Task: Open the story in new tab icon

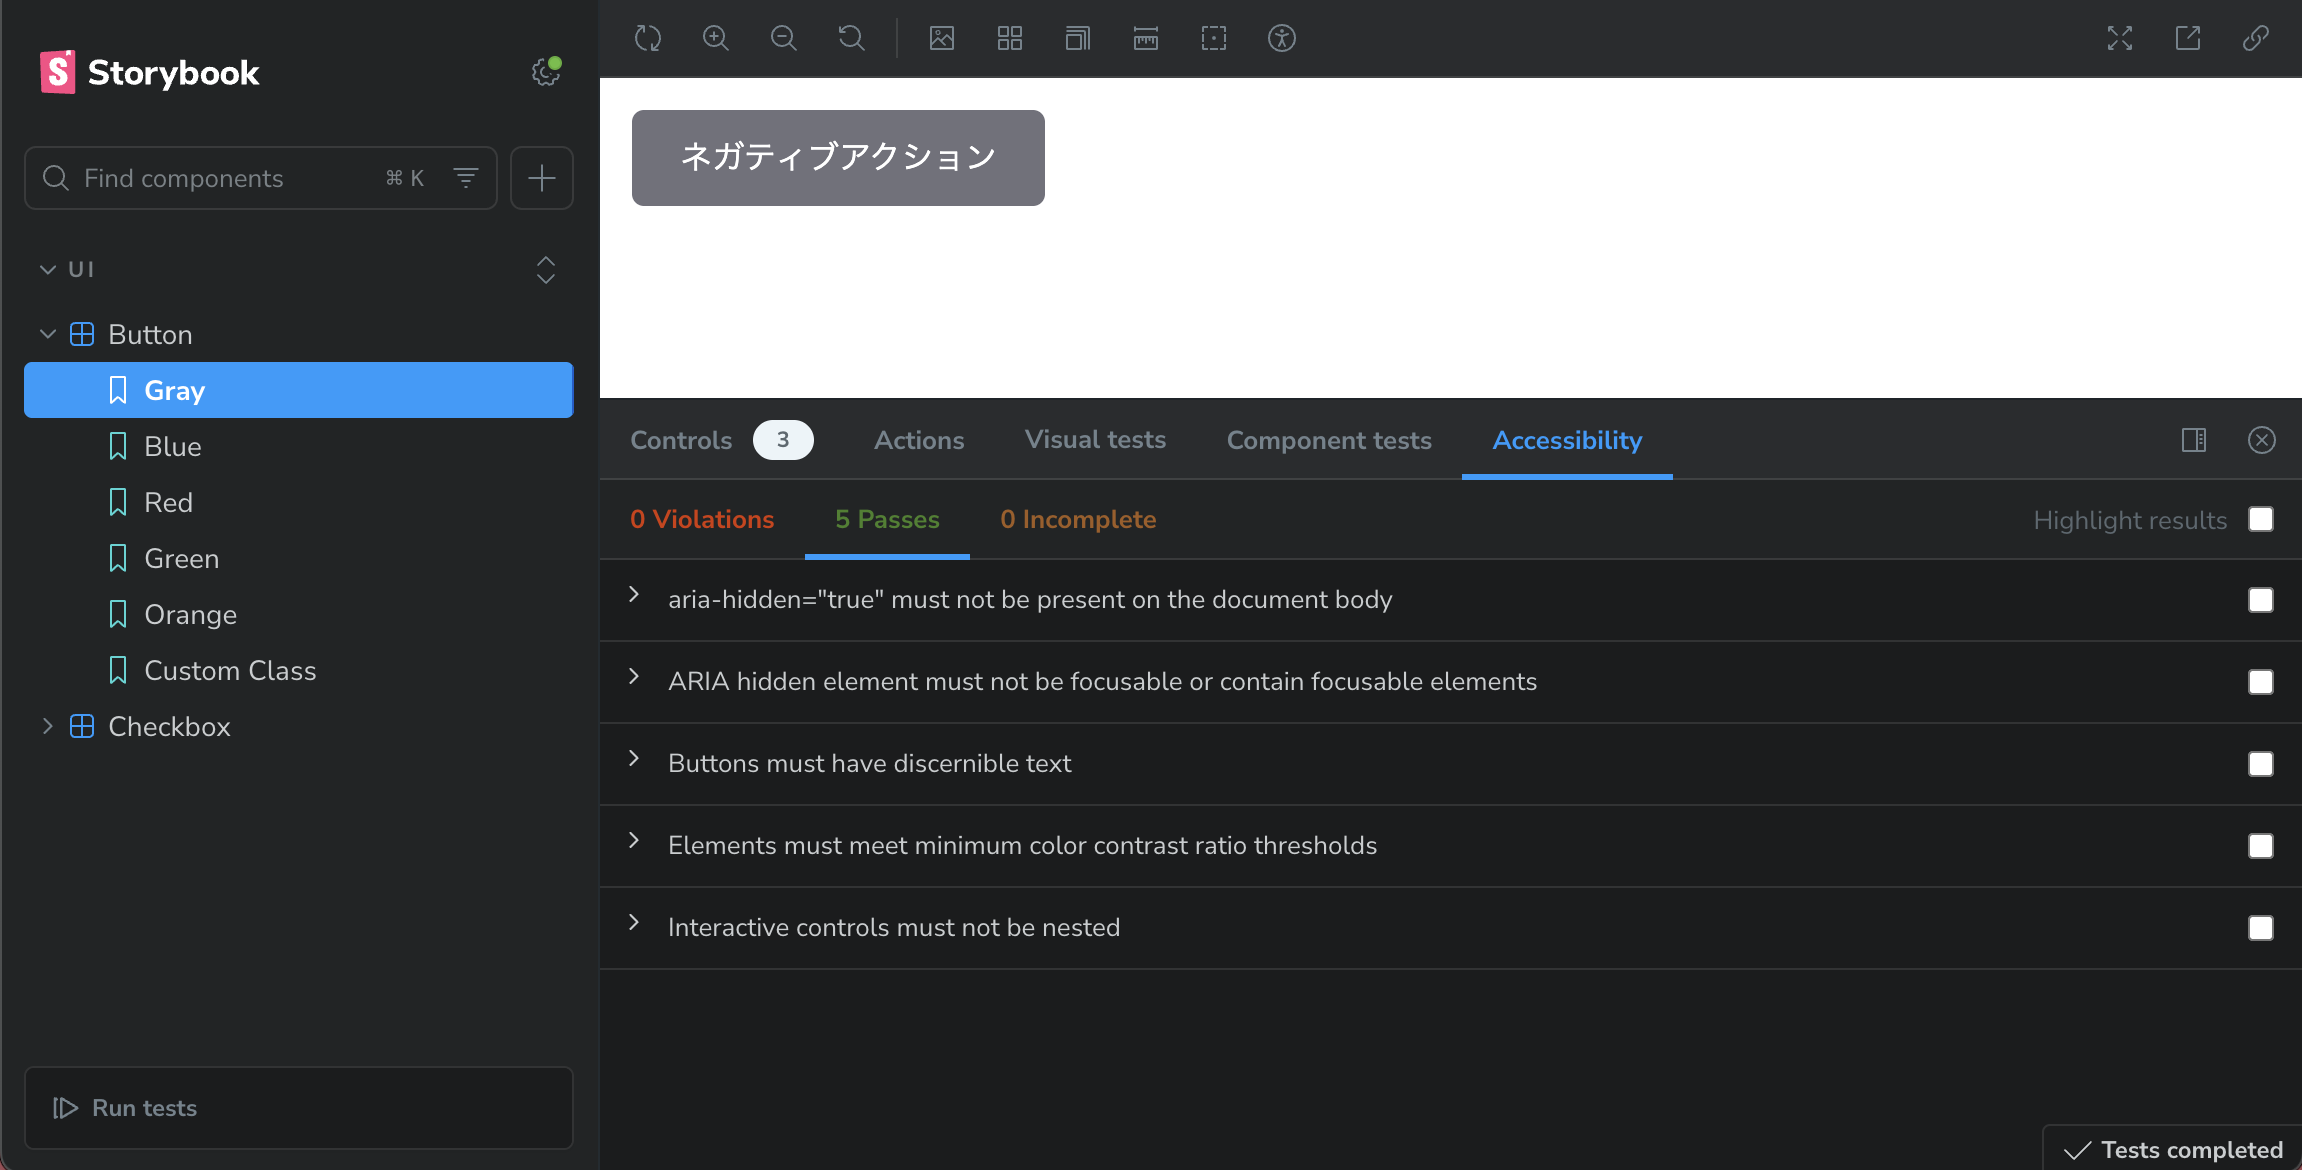Action: coord(2188,38)
